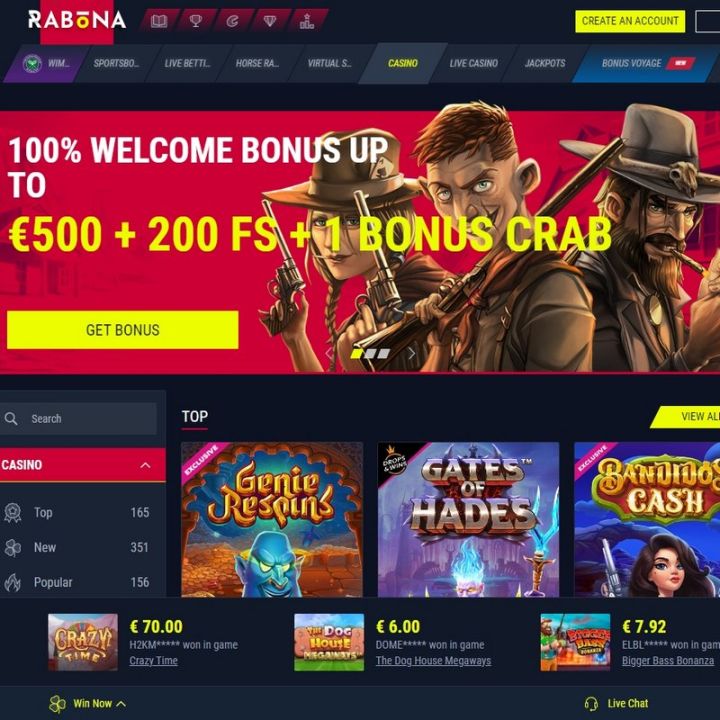Go to previous banner slide arrow
Screen dimensions: 720x720
pyautogui.click(x=329, y=353)
